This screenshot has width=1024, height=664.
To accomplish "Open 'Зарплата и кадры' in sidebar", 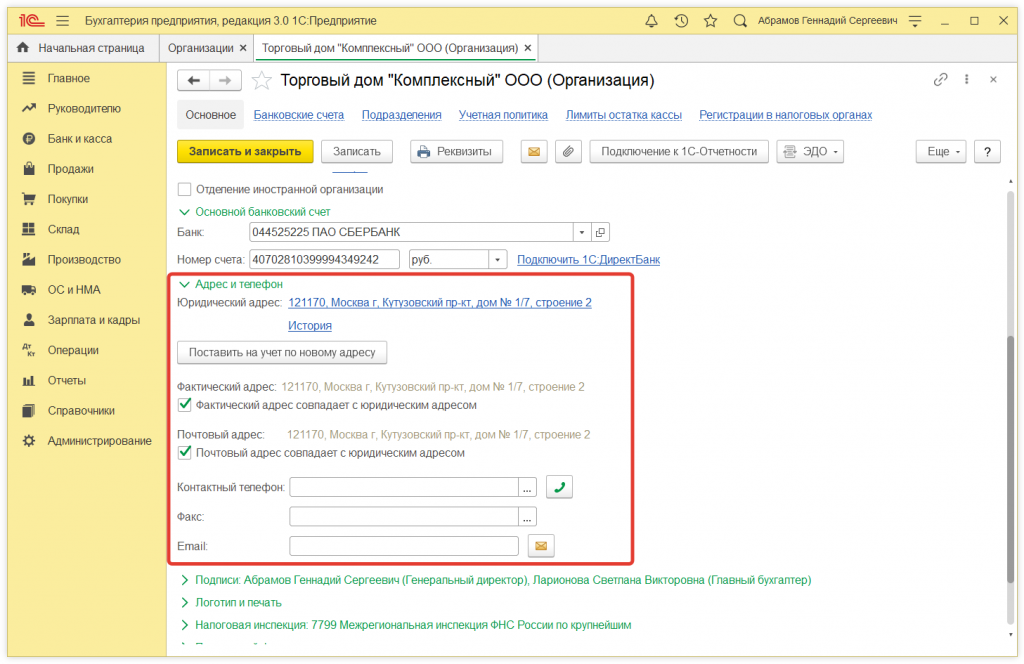I will tap(93, 320).
